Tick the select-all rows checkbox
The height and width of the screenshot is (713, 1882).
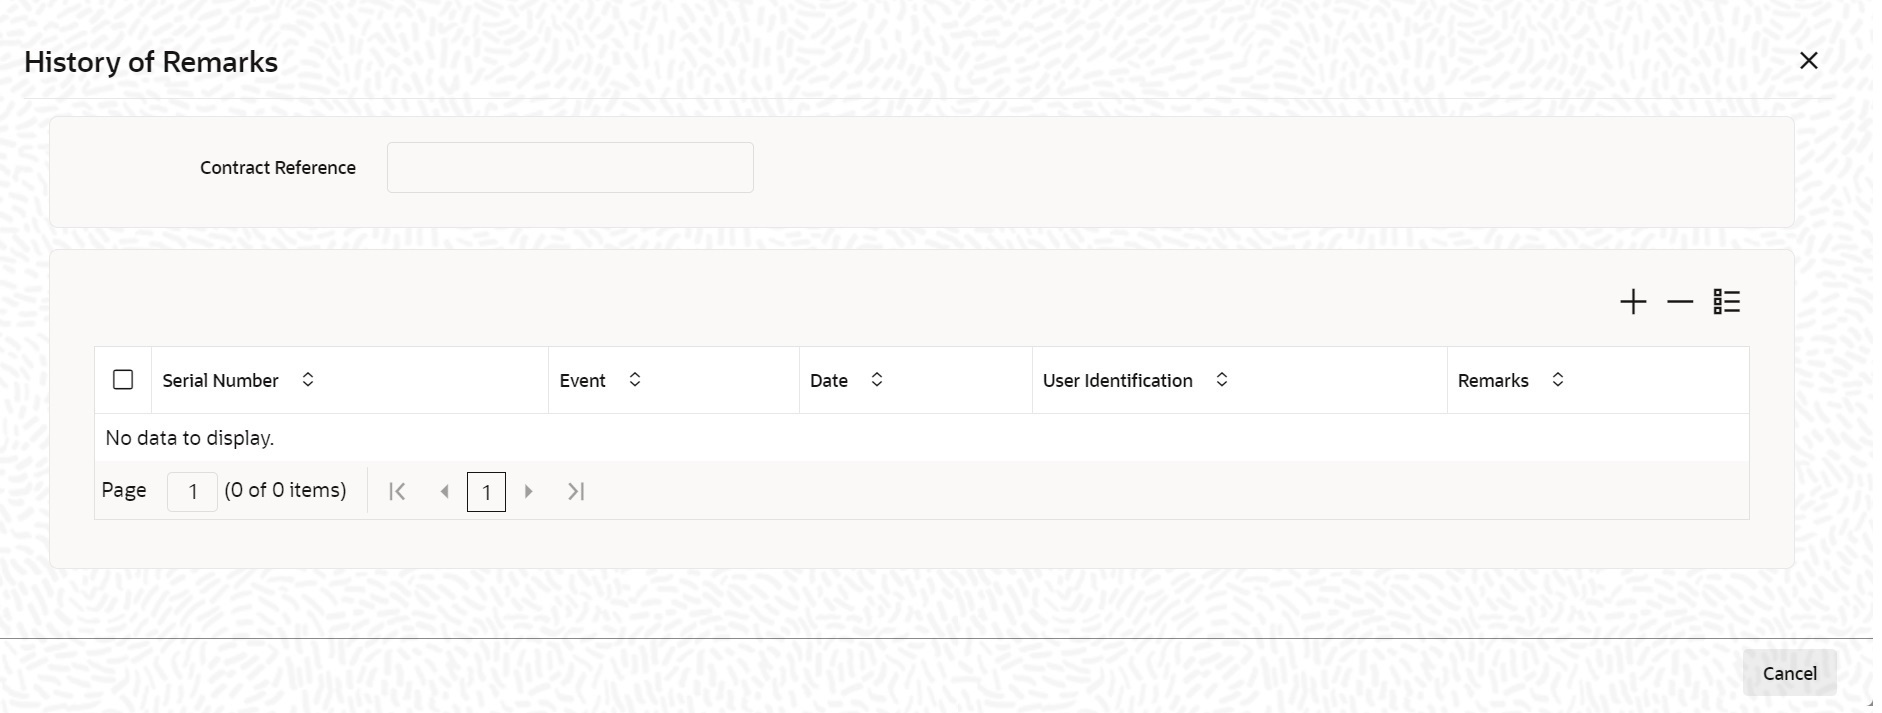(123, 380)
